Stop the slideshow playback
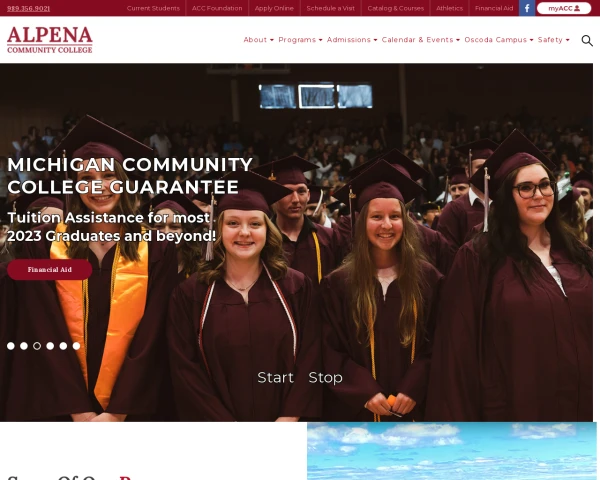This screenshot has height=480, width=600. [x=325, y=377]
